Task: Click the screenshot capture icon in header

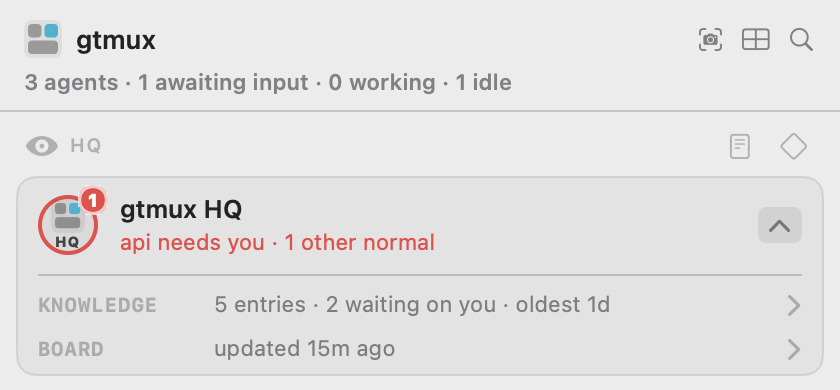Action: tap(710, 40)
